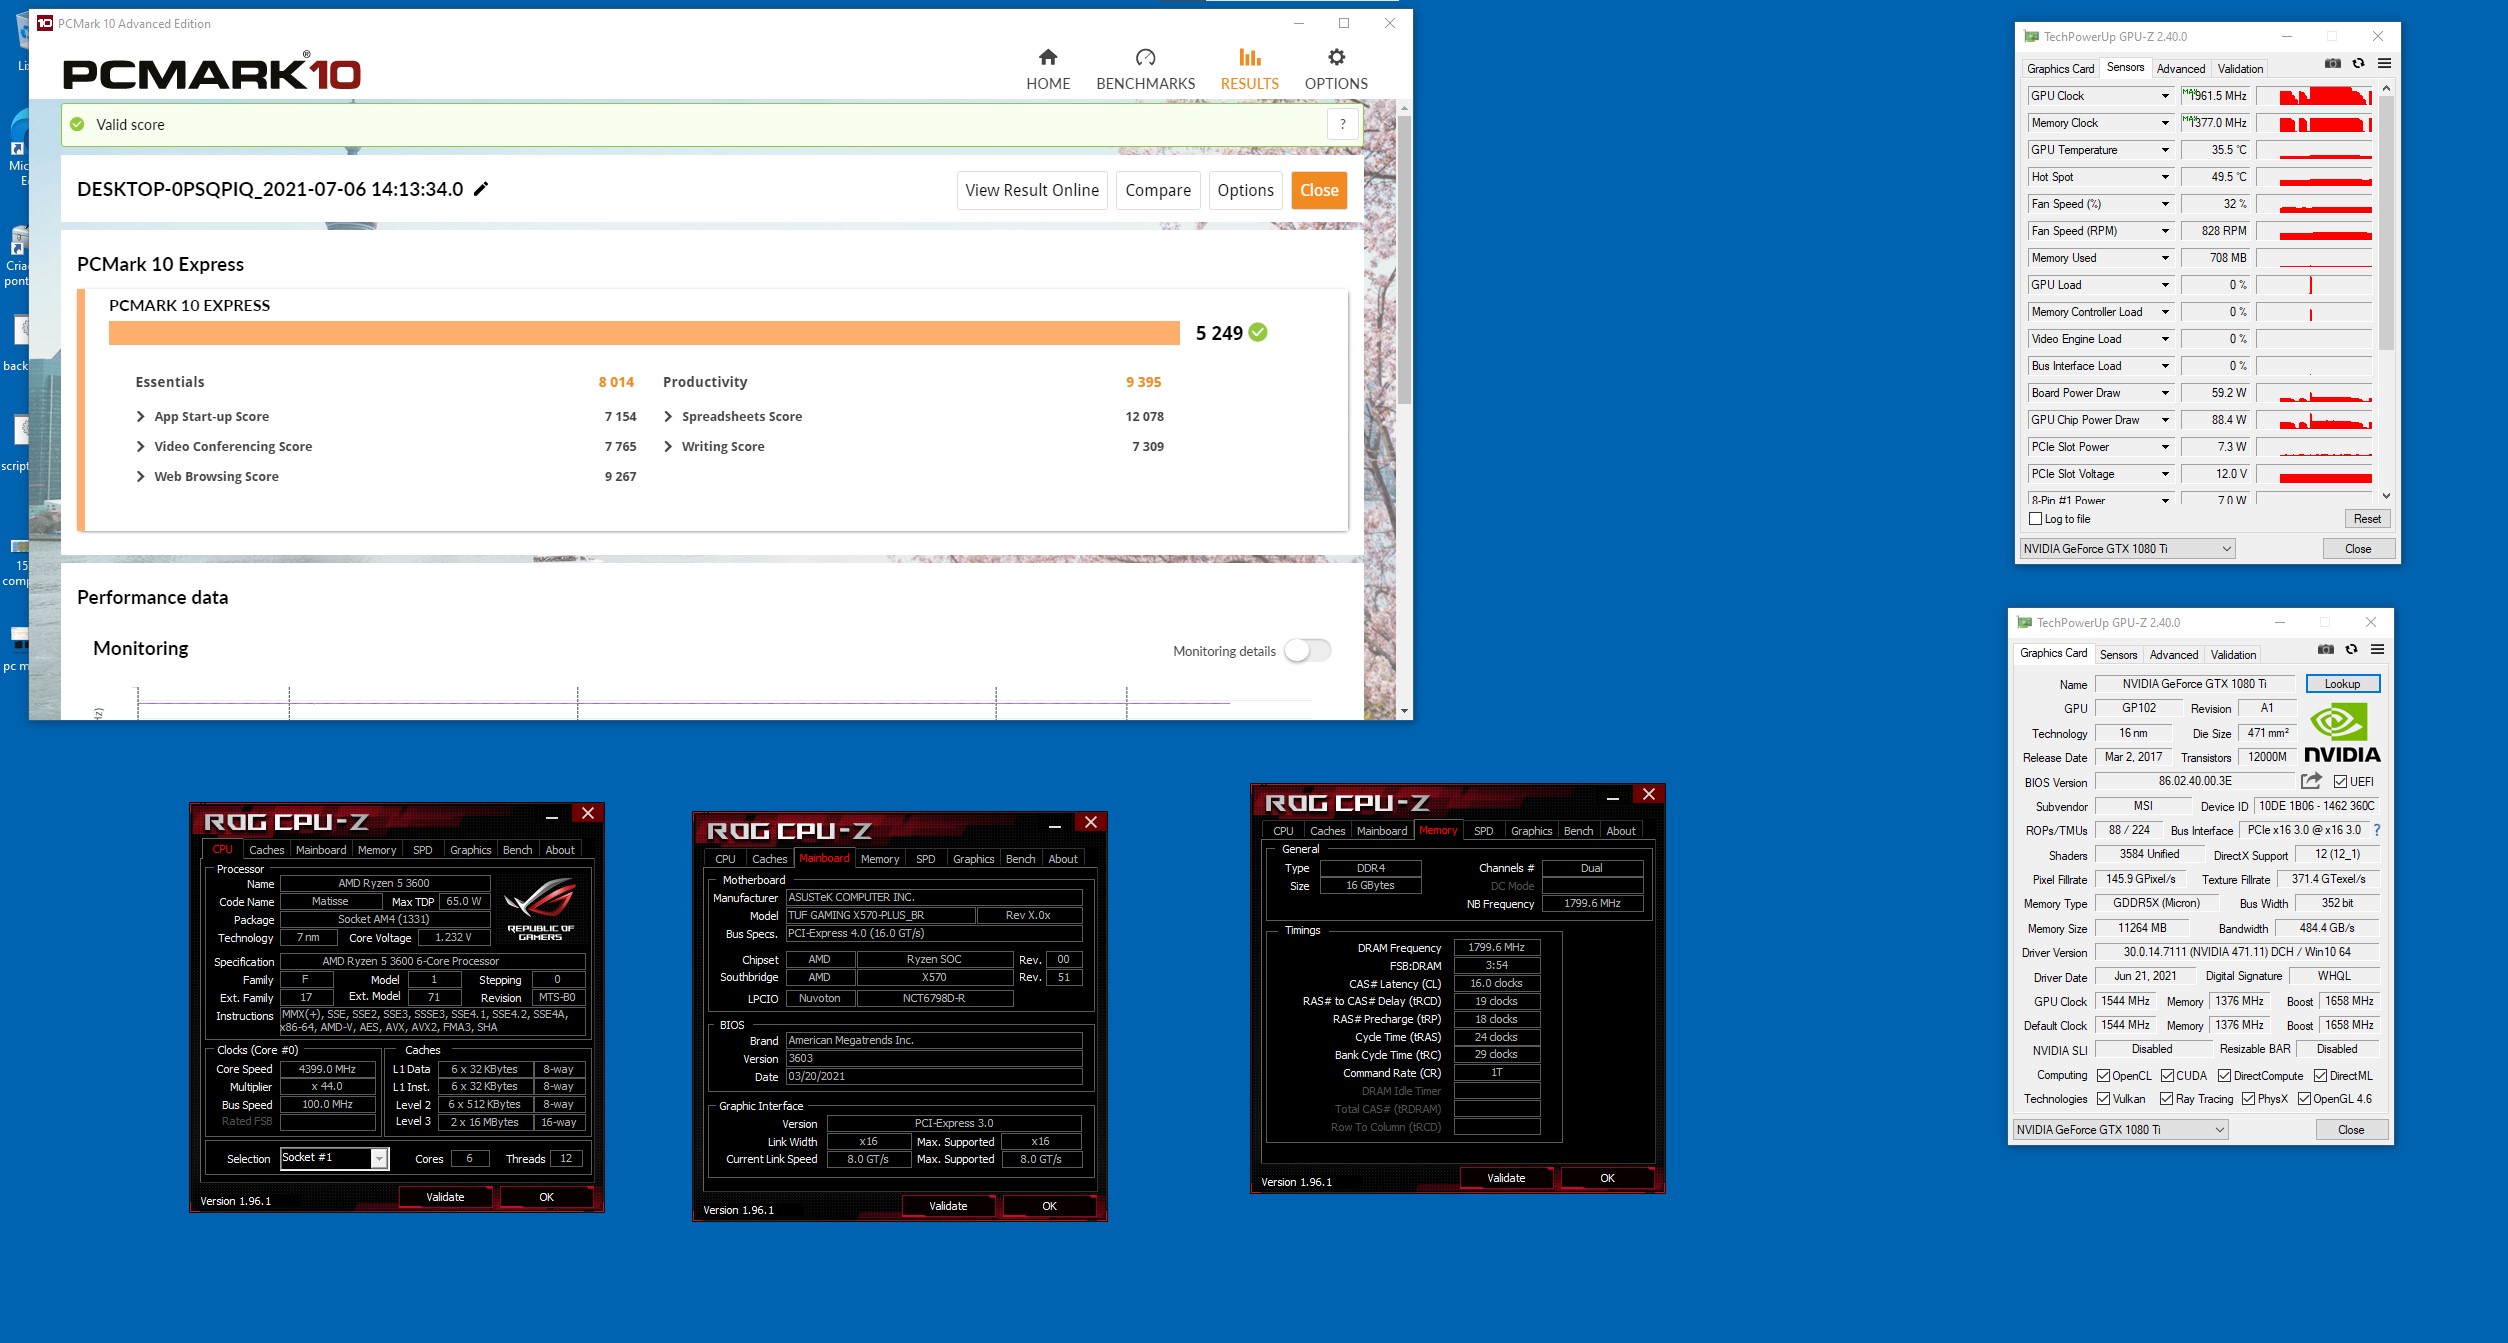The height and width of the screenshot is (1343, 2508).
Task: Click ROG Republic of Gamers logo in CPU-Z
Action: pos(540,908)
